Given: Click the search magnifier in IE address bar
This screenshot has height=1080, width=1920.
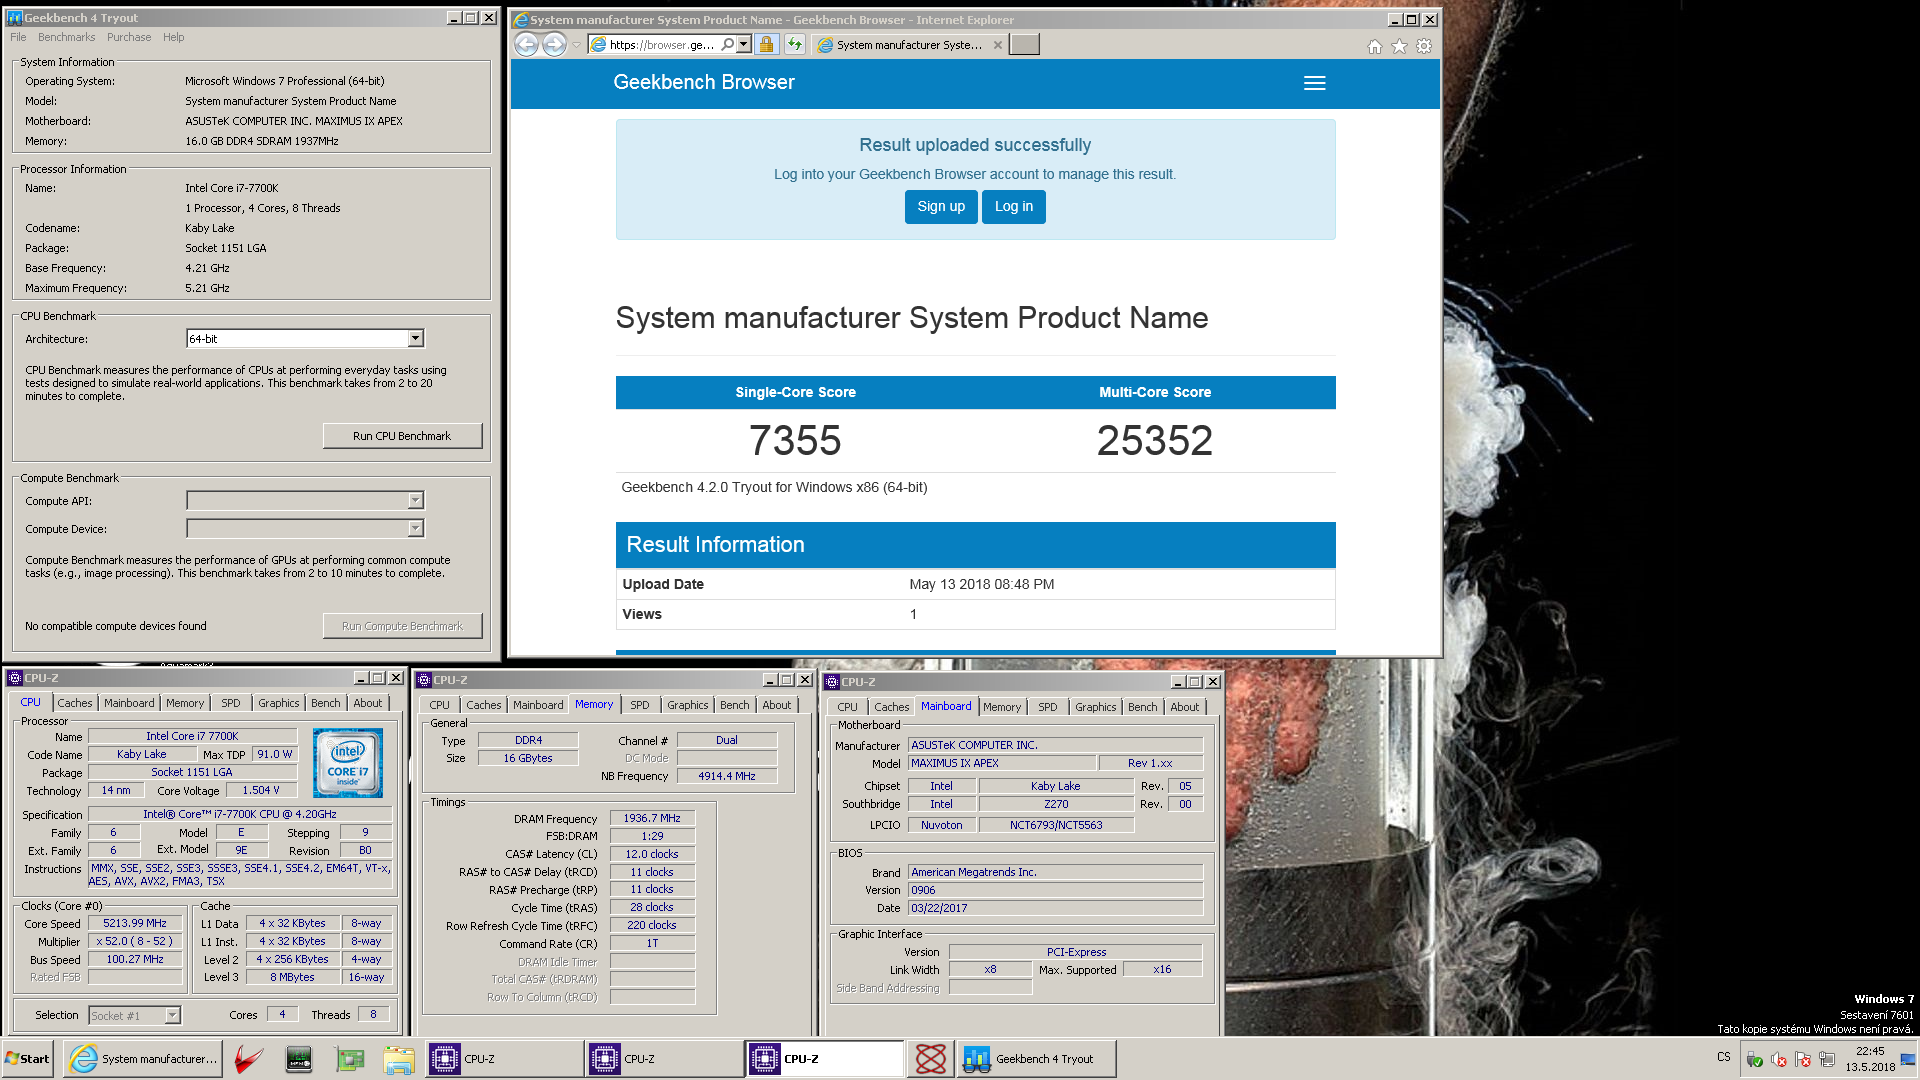Looking at the screenshot, I should 727,44.
